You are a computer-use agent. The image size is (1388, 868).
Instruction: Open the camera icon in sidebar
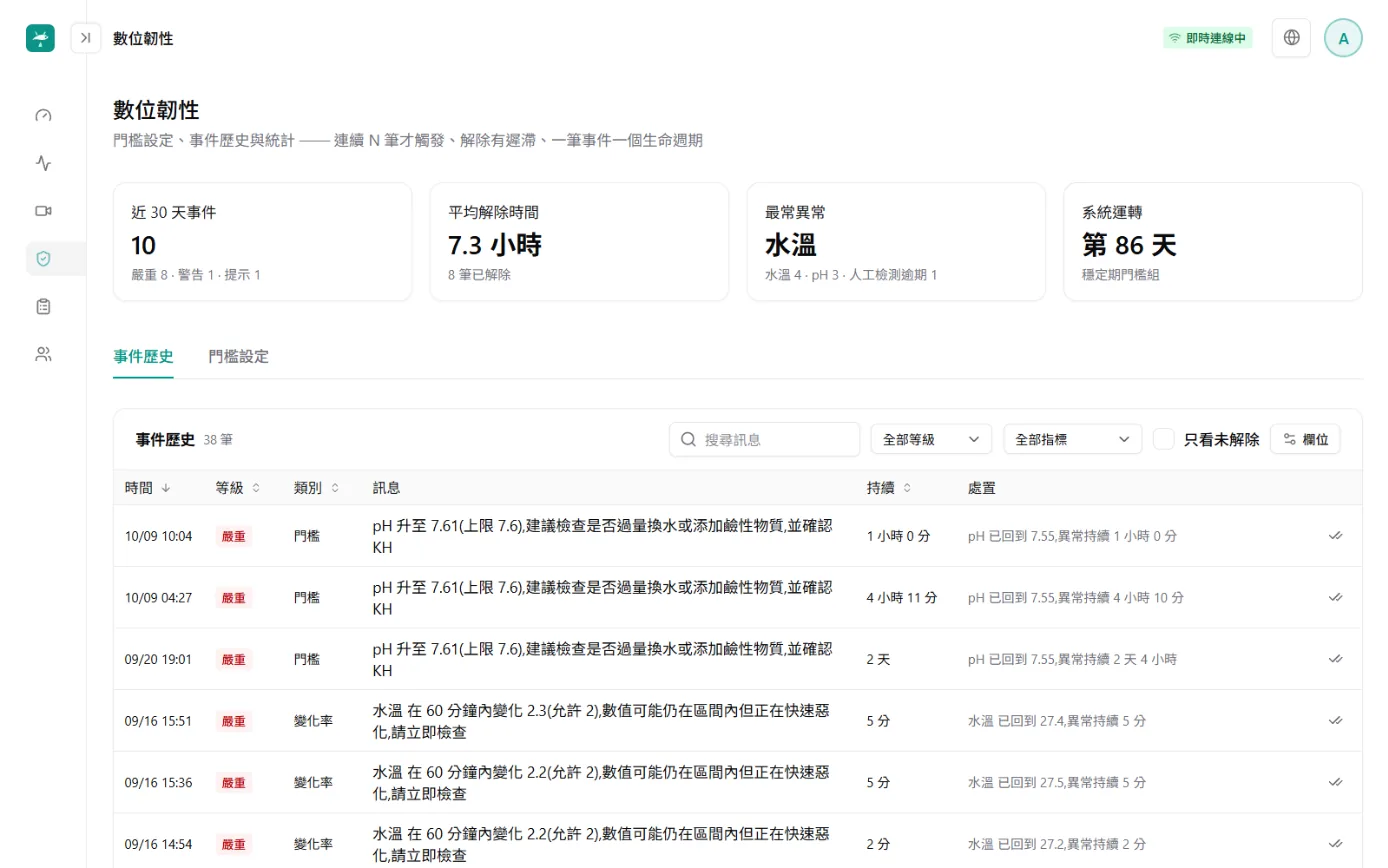pos(43,211)
